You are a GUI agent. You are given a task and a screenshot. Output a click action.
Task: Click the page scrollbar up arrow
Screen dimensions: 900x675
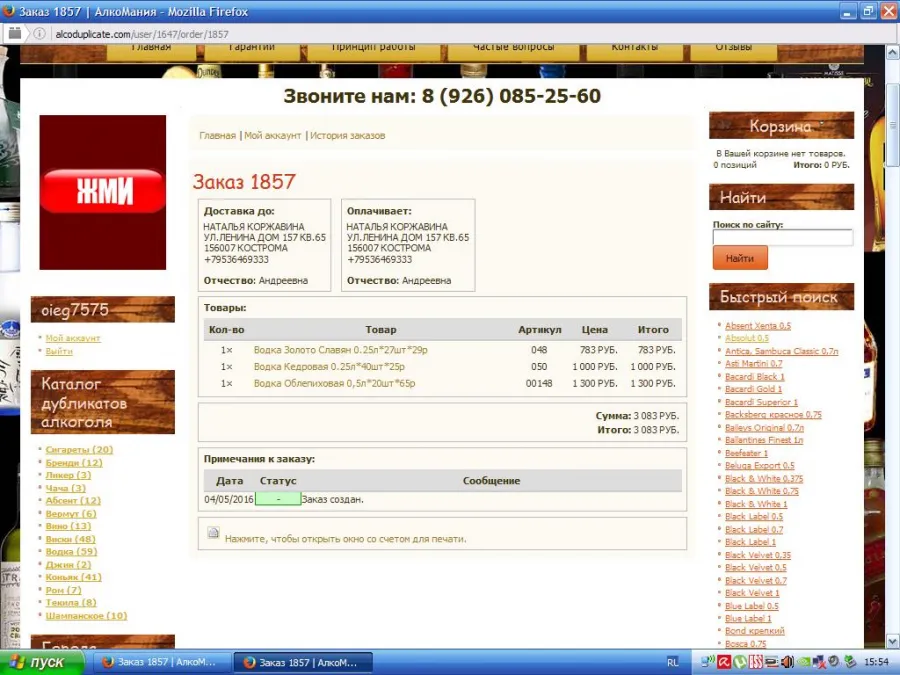pyautogui.click(x=893, y=53)
